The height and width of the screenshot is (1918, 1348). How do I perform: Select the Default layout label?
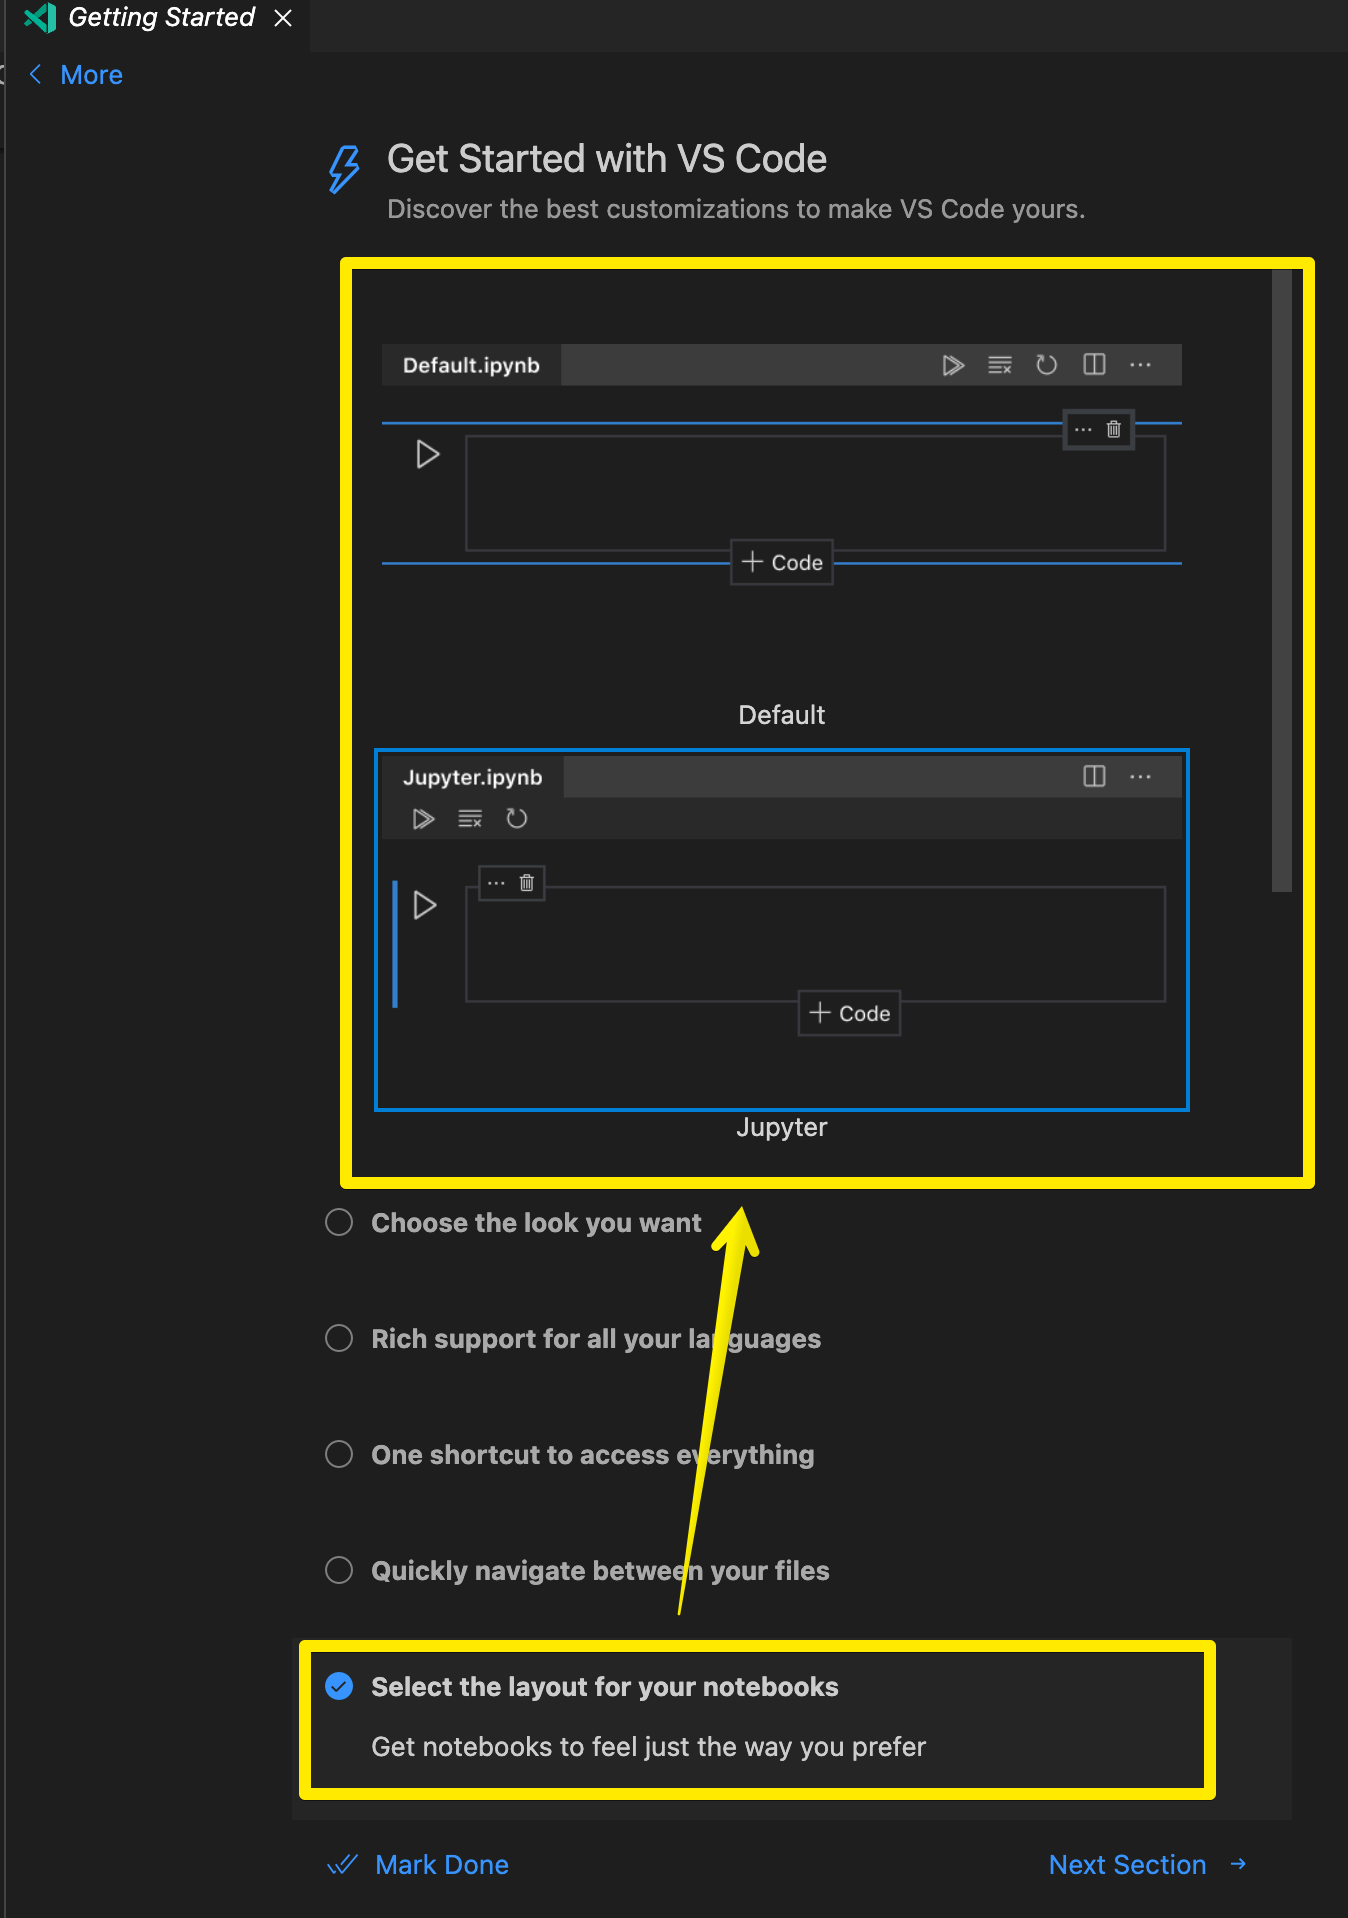tap(781, 715)
